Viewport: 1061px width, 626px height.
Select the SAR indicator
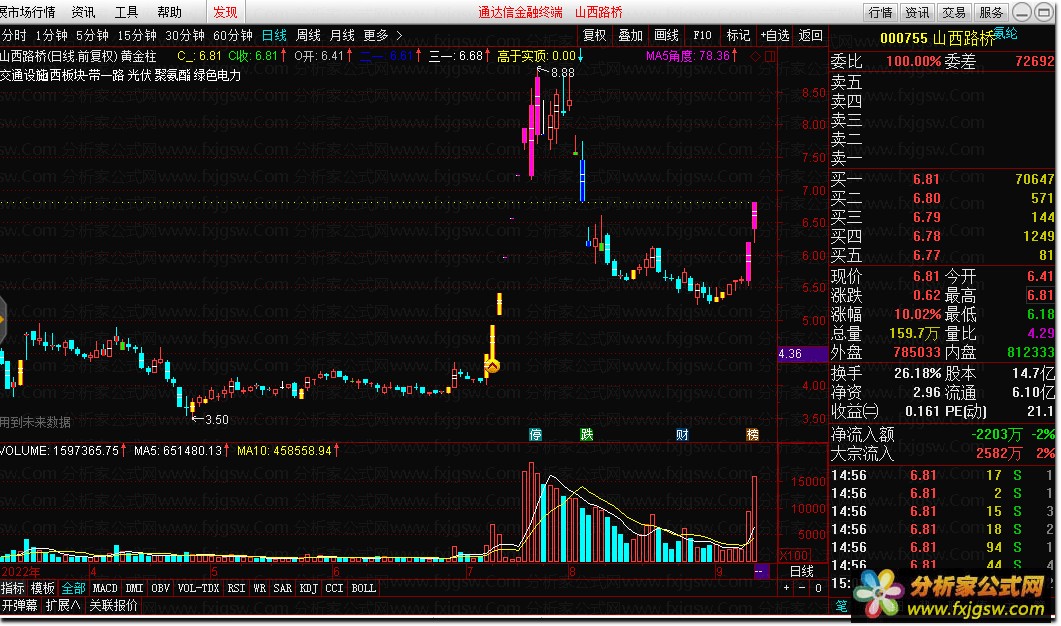(282, 588)
